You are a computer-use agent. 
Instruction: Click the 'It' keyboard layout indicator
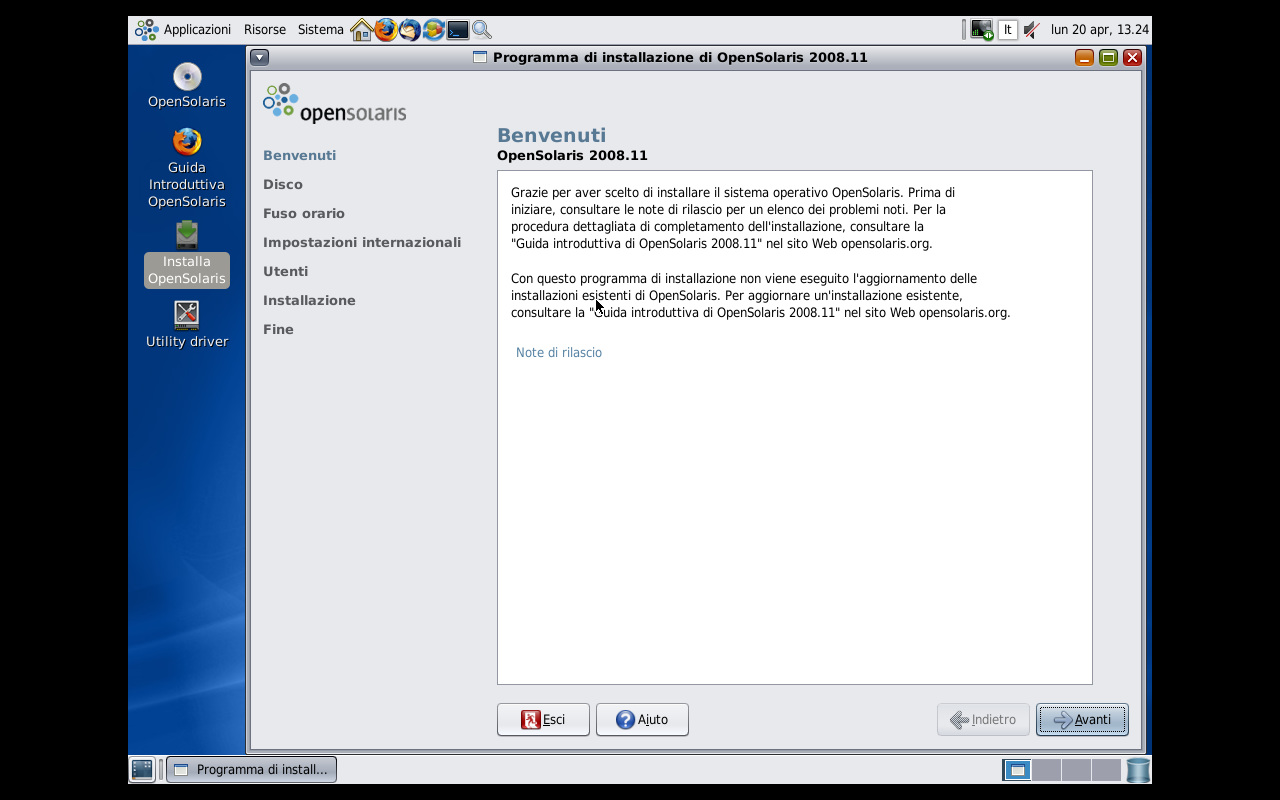coord(1008,30)
